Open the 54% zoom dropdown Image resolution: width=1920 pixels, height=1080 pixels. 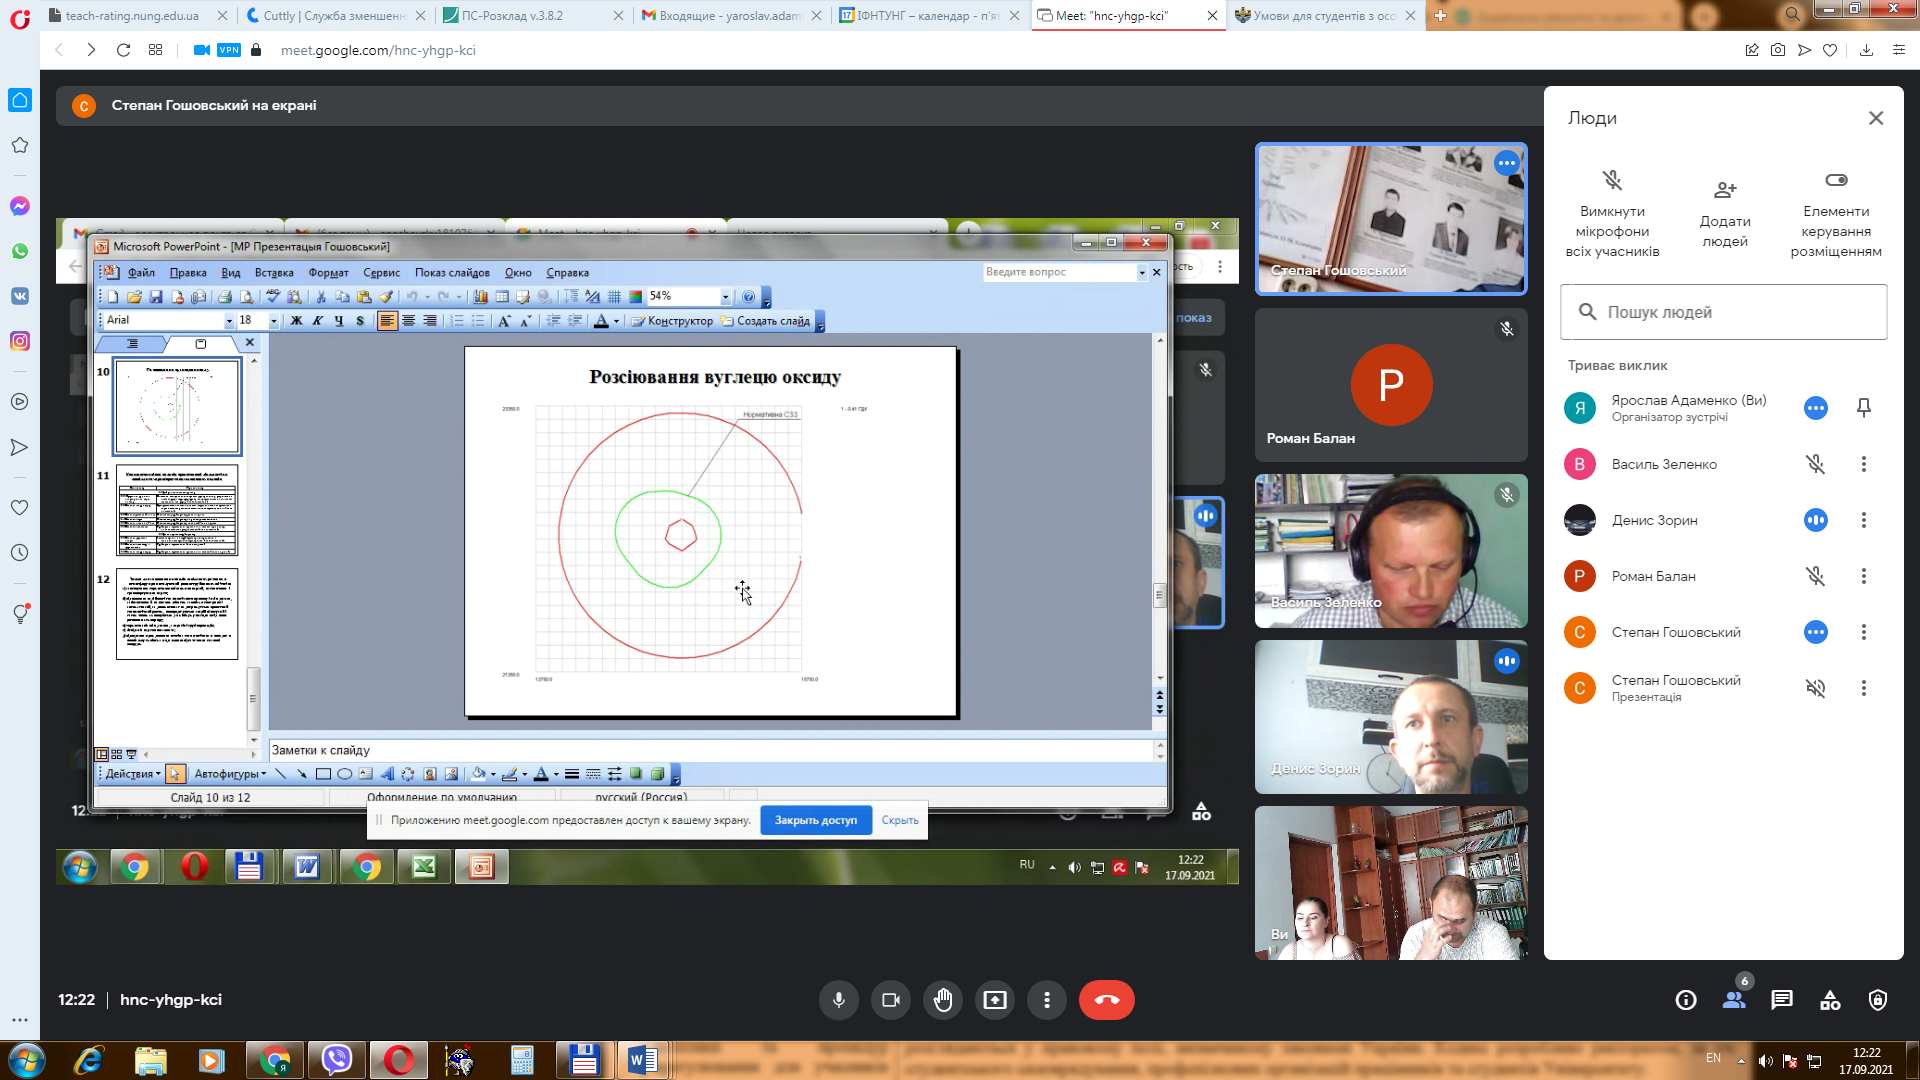[x=726, y=297]
